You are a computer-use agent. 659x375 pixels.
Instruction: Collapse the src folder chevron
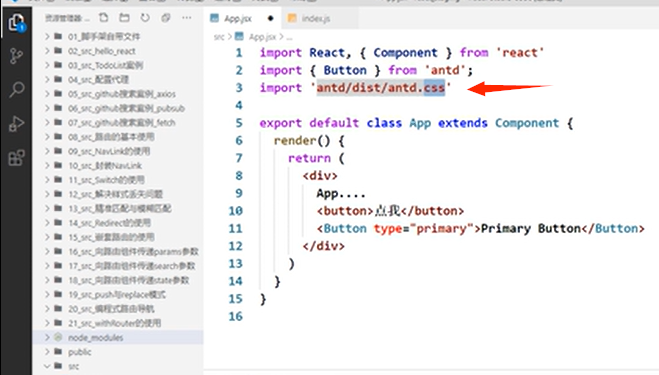pos(47,366)
